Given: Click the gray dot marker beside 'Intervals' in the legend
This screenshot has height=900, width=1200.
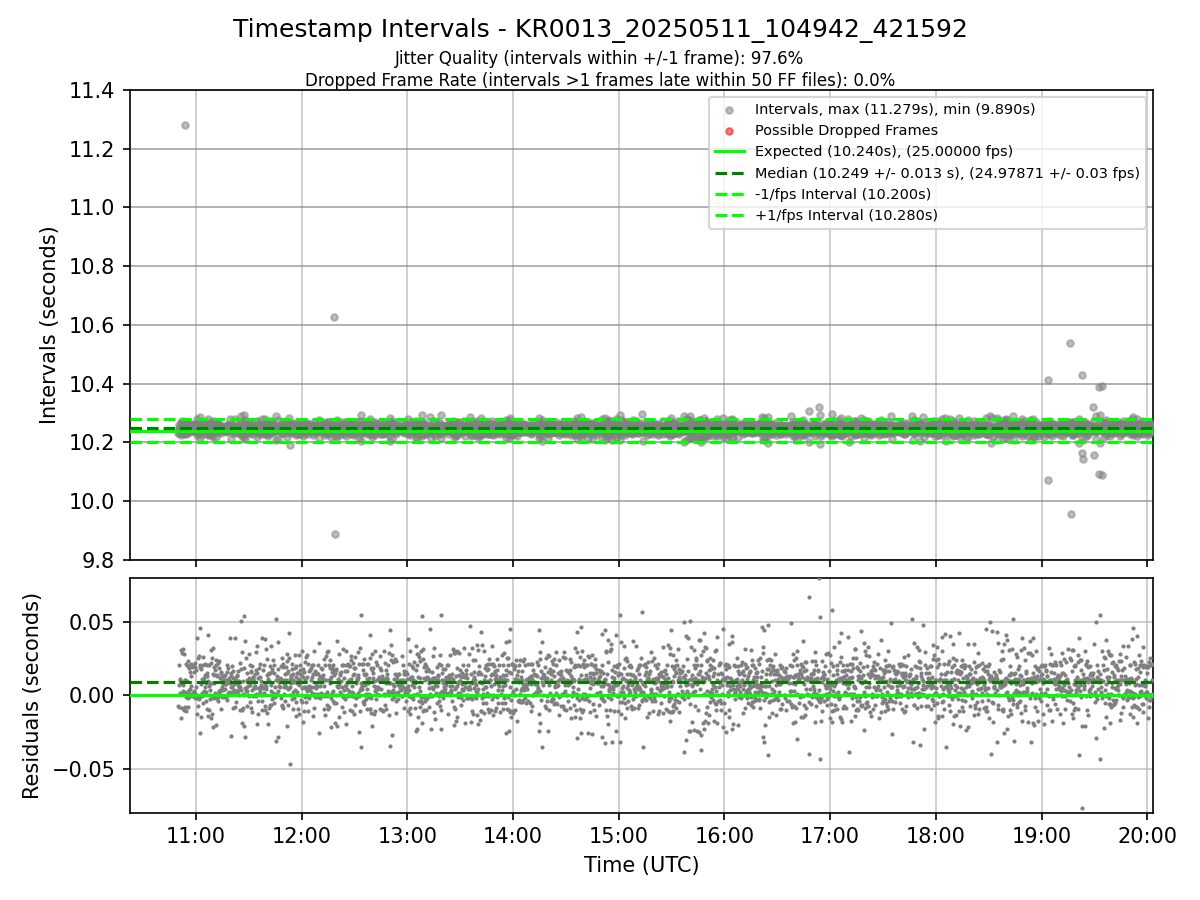Looking at the screenshot, I should tap(729, 110).
